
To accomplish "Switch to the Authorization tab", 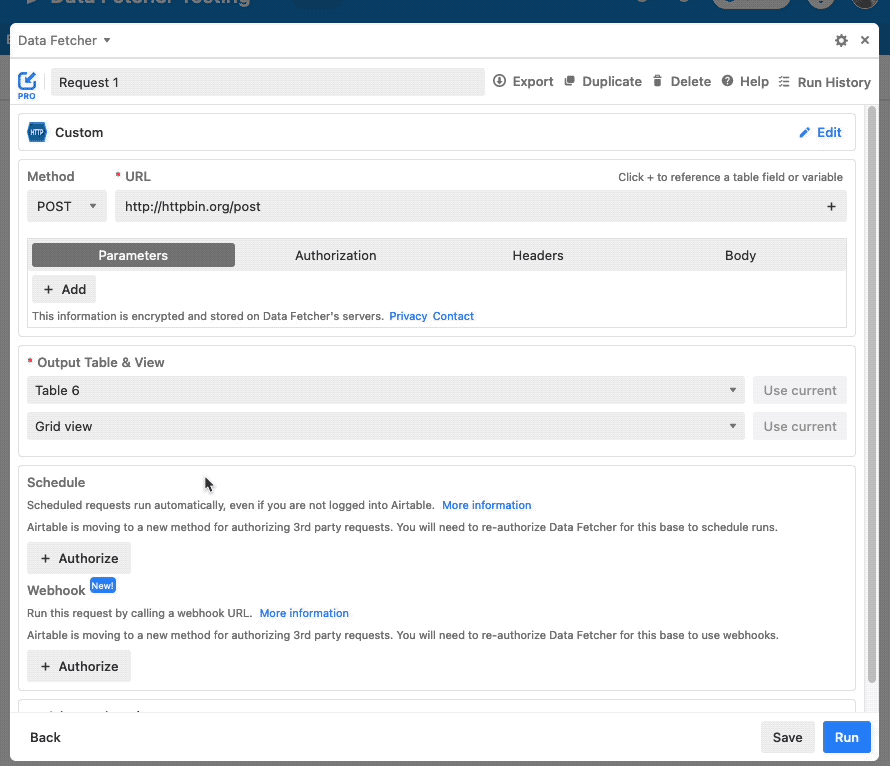I will 335,255.
